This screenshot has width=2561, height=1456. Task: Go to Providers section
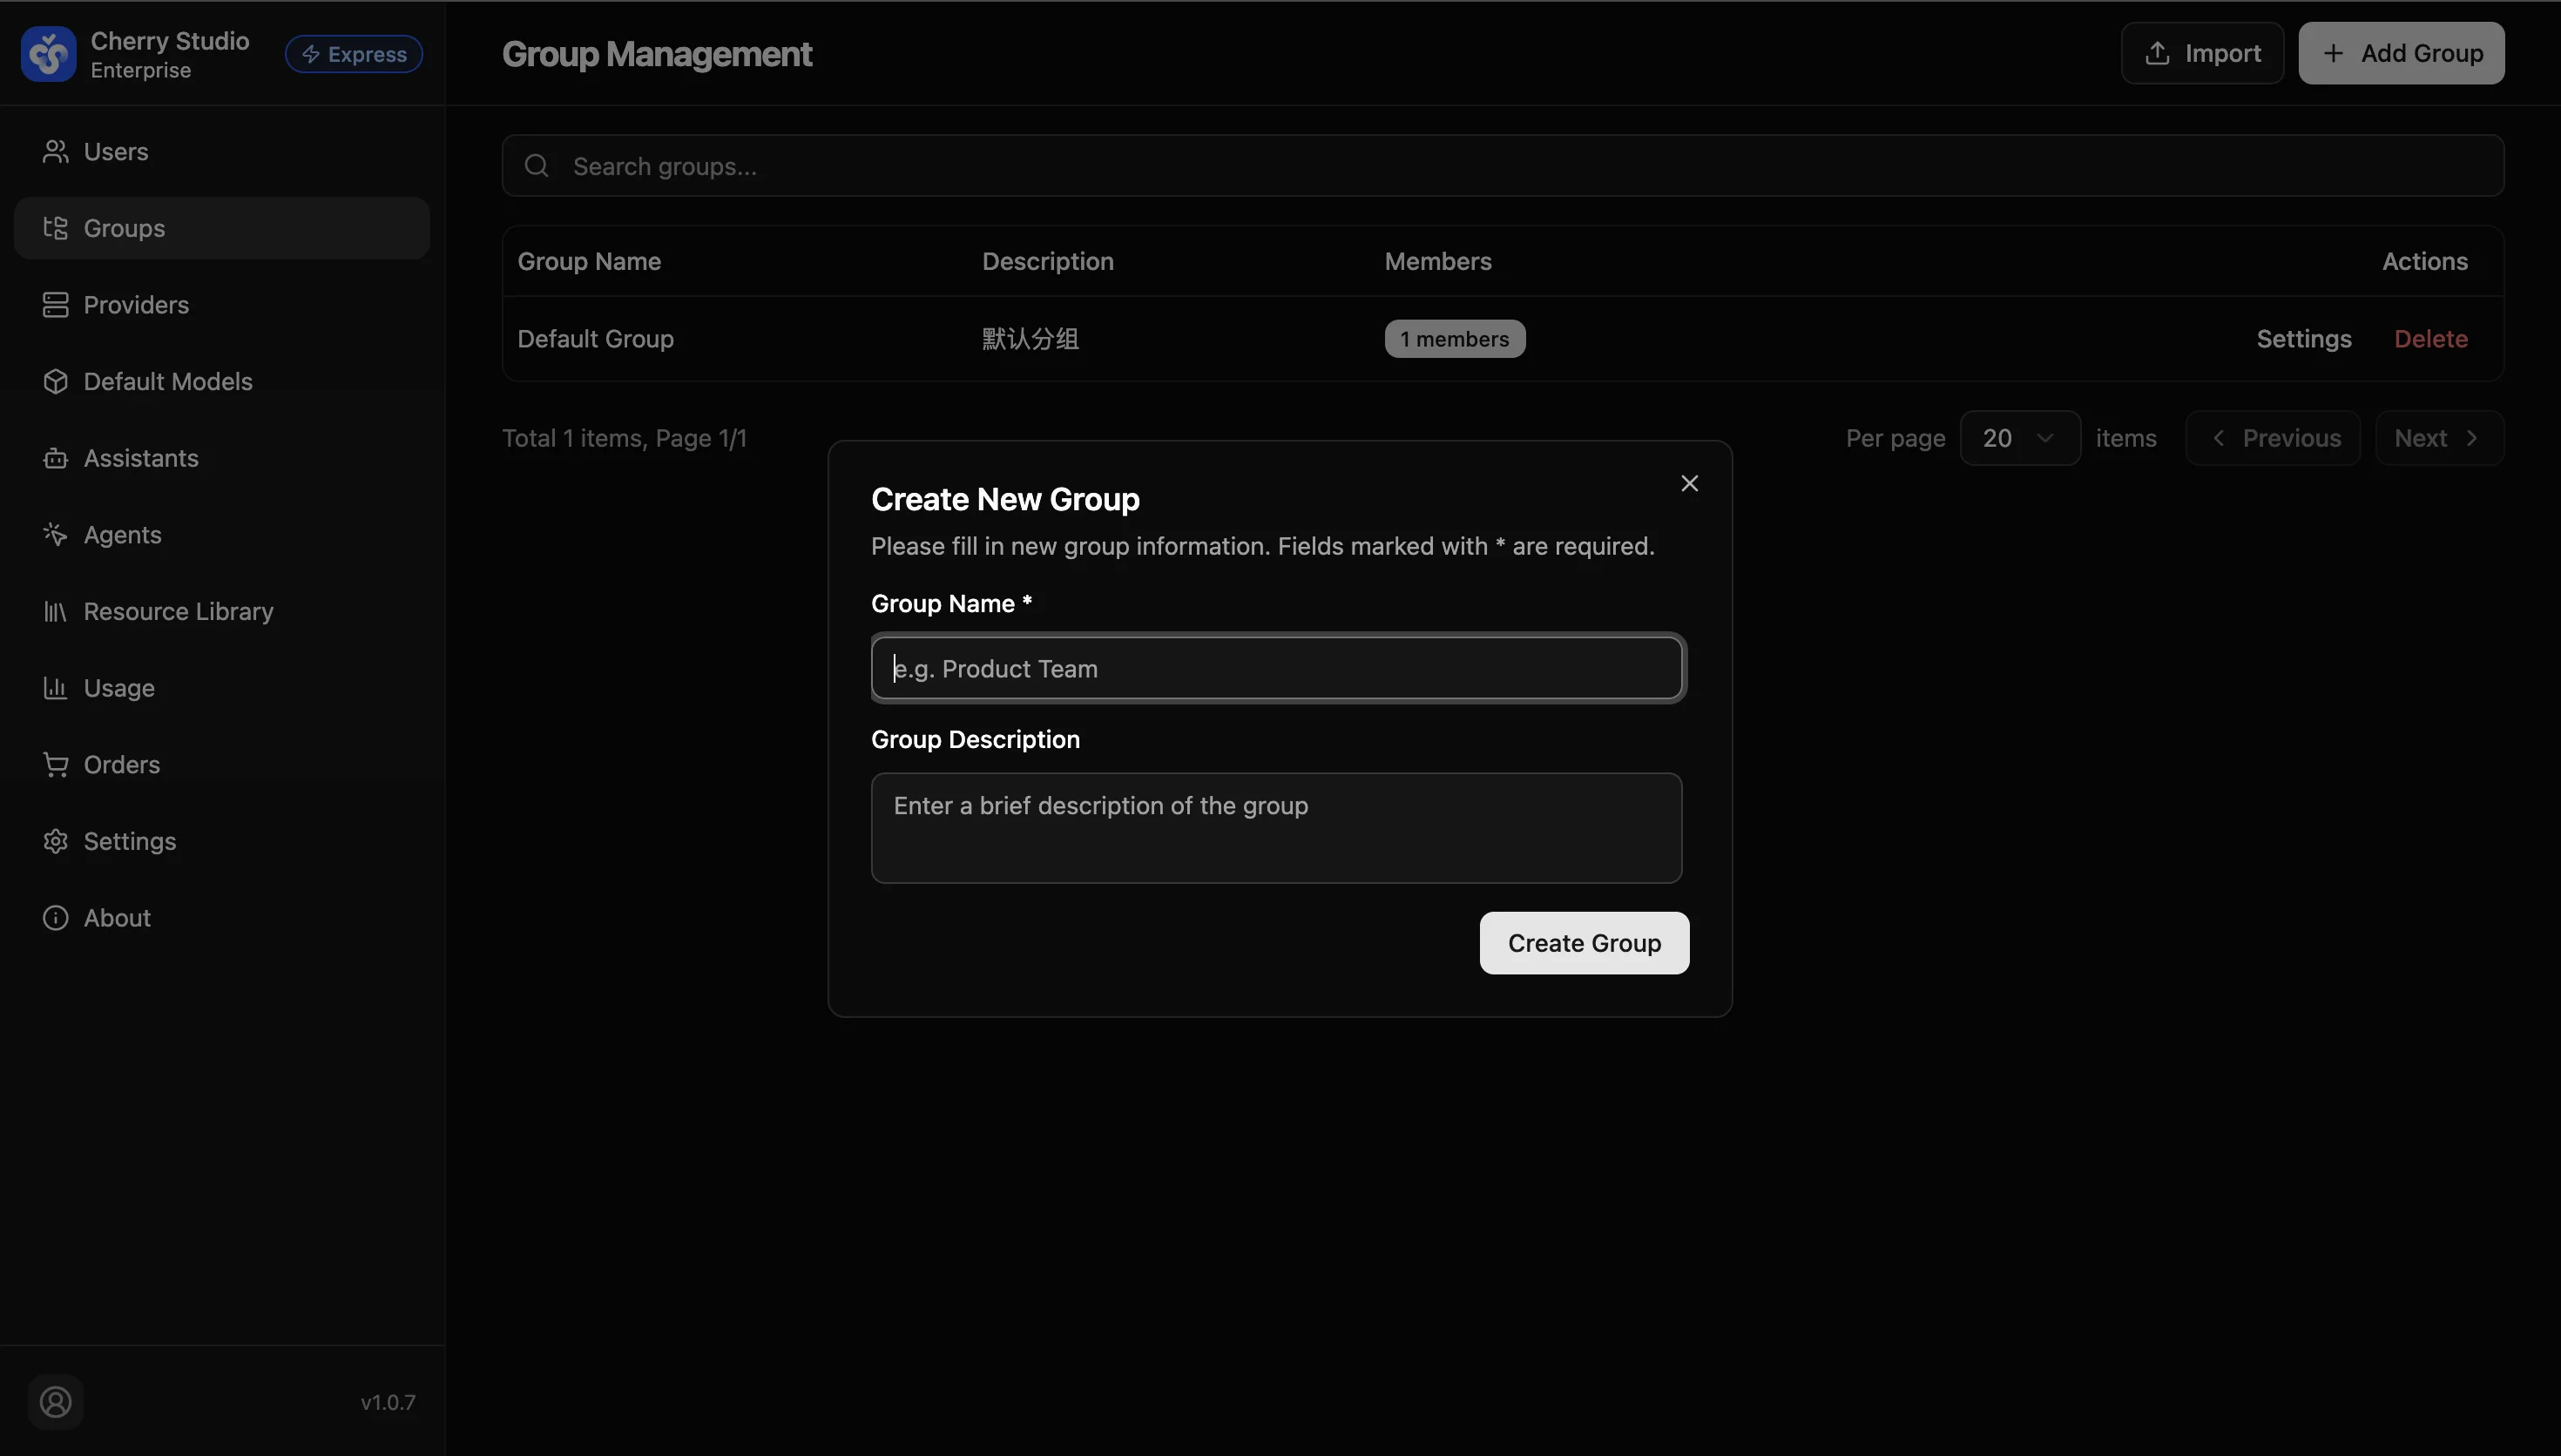[x=222, y=305]
